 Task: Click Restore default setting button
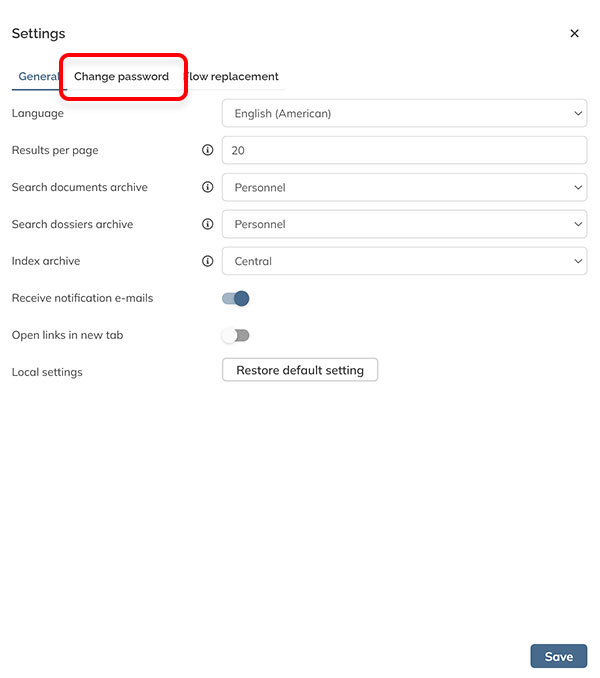click(300, 370)
